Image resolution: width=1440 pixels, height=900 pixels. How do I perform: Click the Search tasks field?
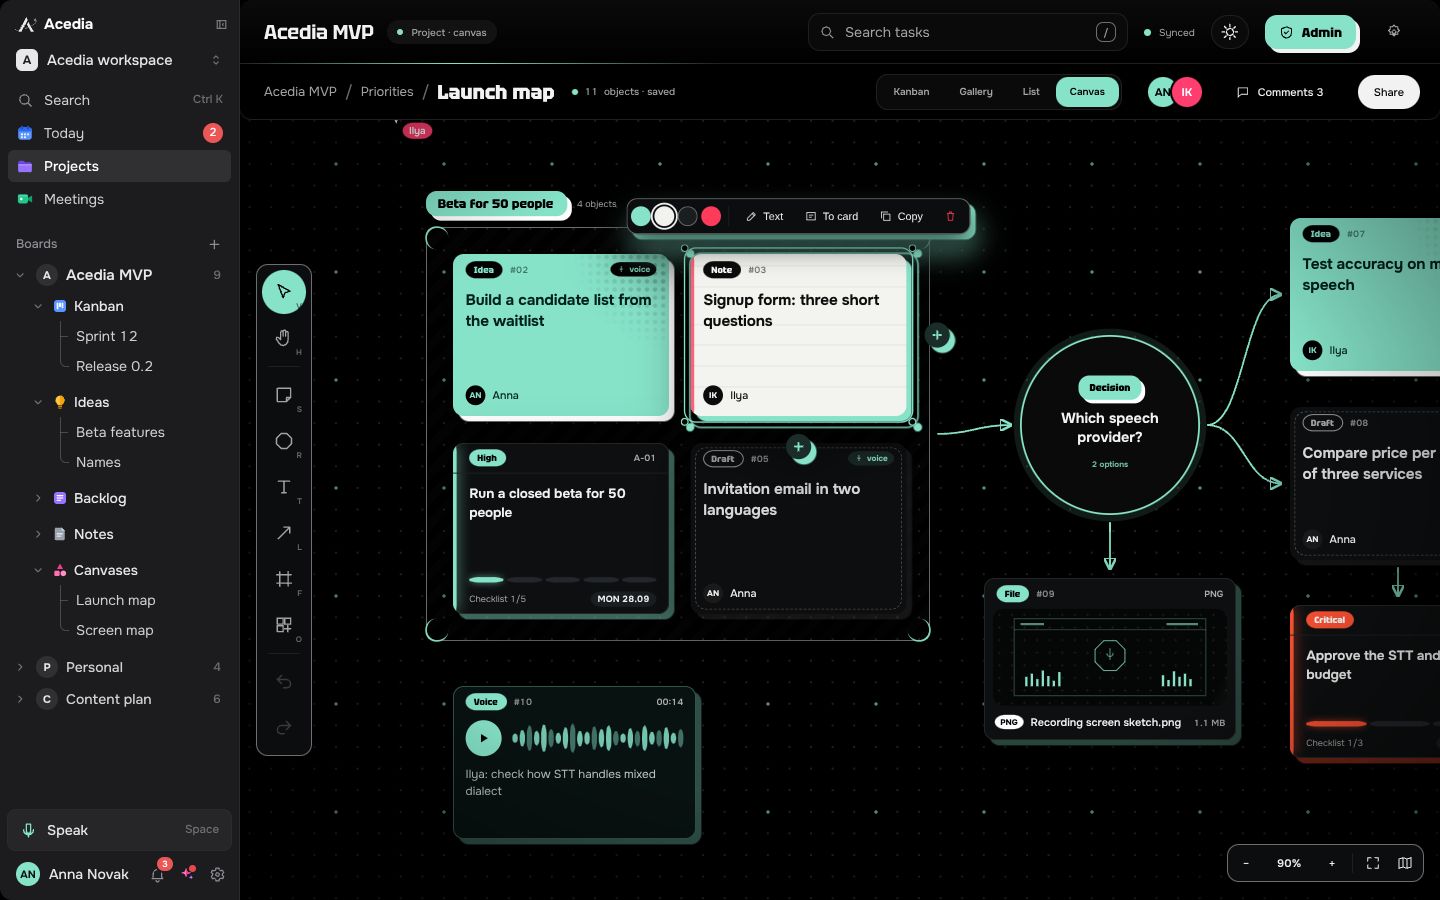coord(967,32)
